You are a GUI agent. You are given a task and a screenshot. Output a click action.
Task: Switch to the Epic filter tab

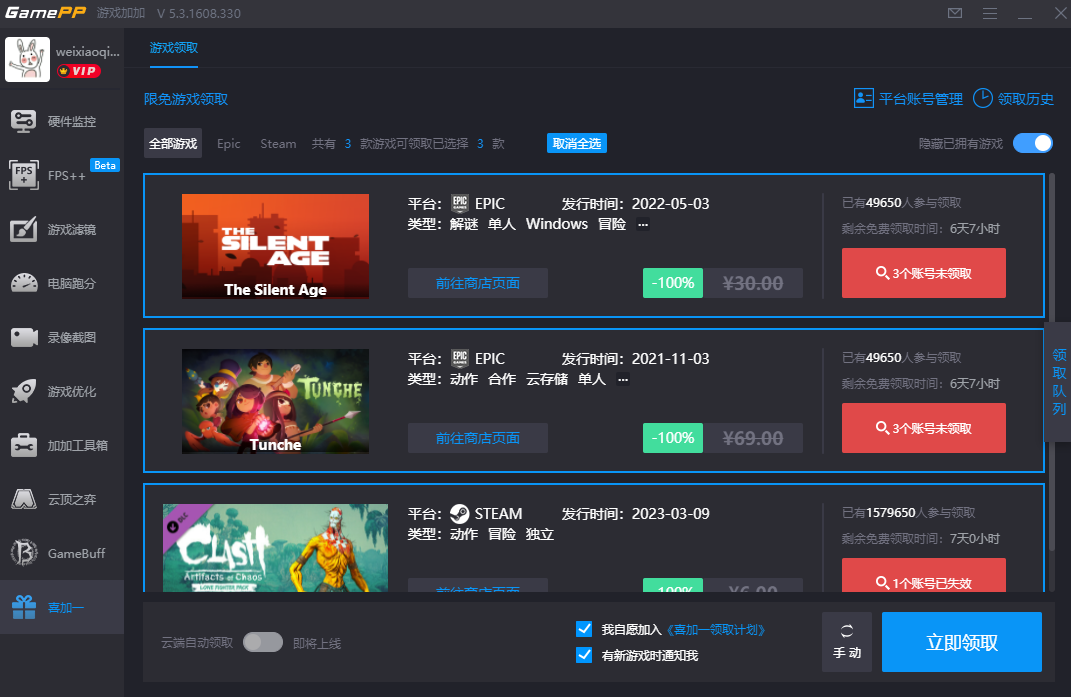[x=229, y=143]
